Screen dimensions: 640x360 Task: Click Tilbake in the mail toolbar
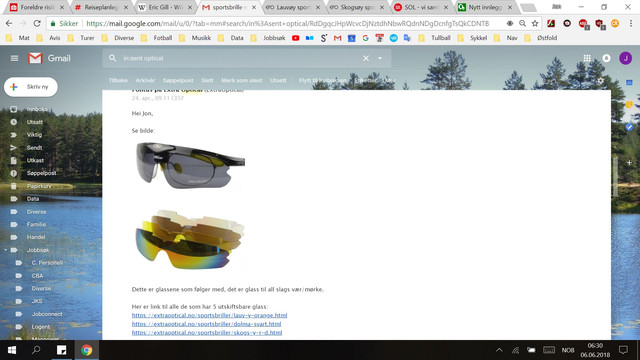(118, 80)
